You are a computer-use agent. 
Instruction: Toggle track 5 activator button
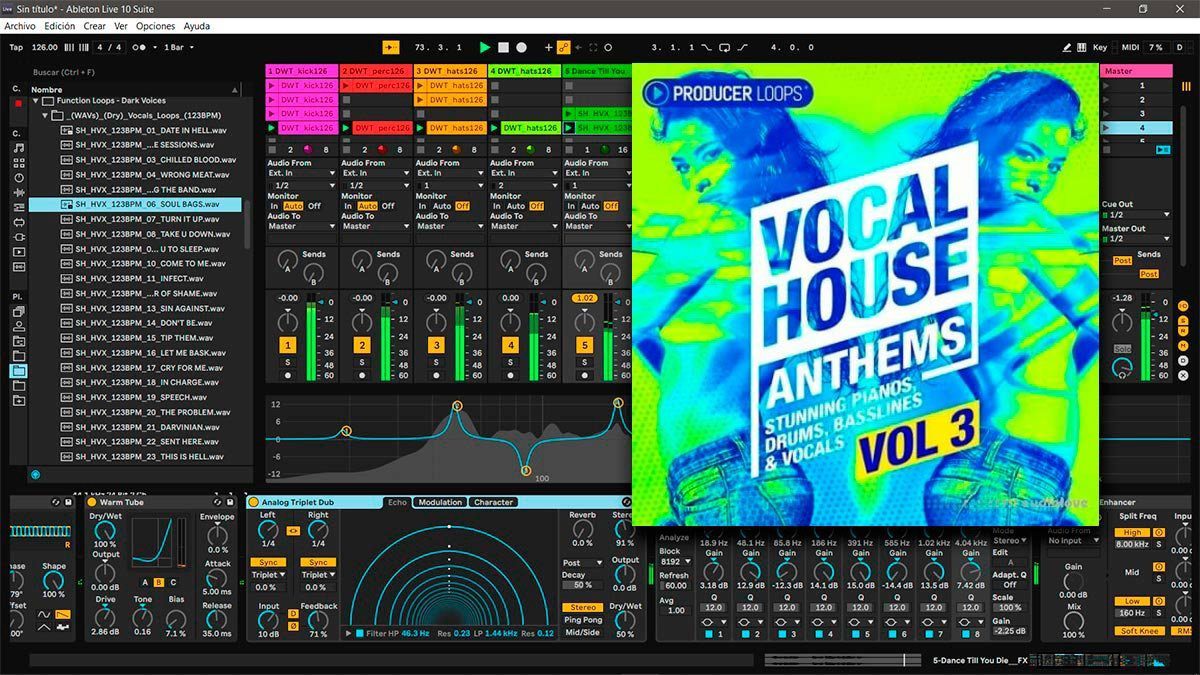584,345
